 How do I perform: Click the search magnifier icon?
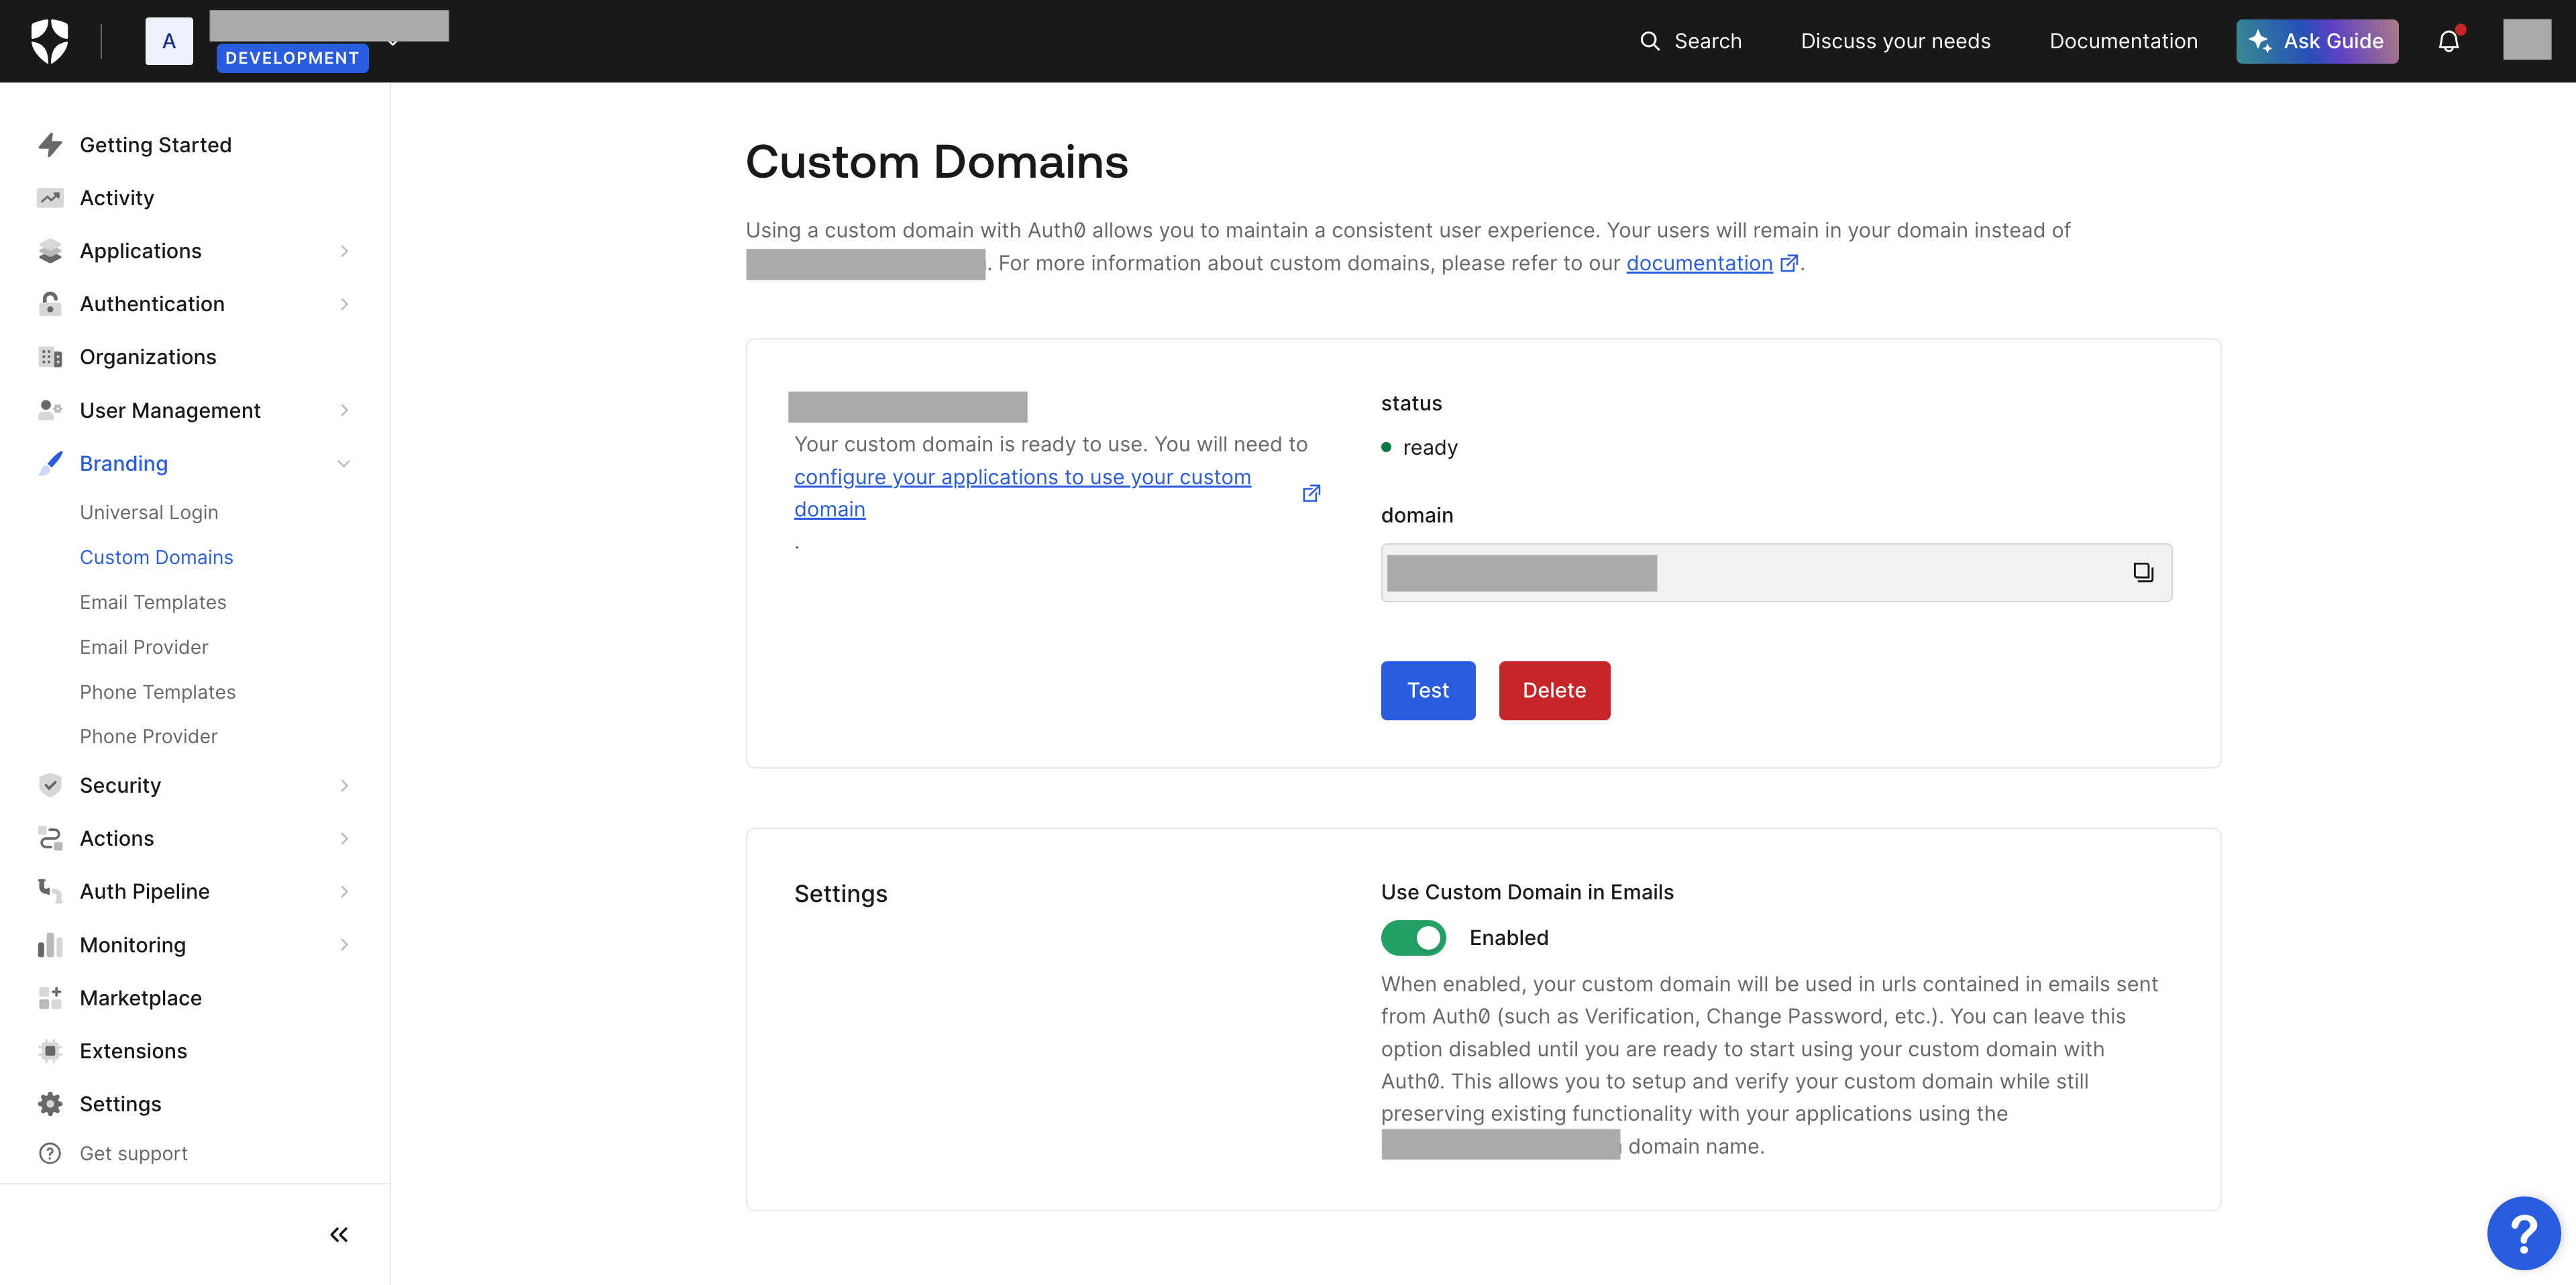click(1650, 41)
